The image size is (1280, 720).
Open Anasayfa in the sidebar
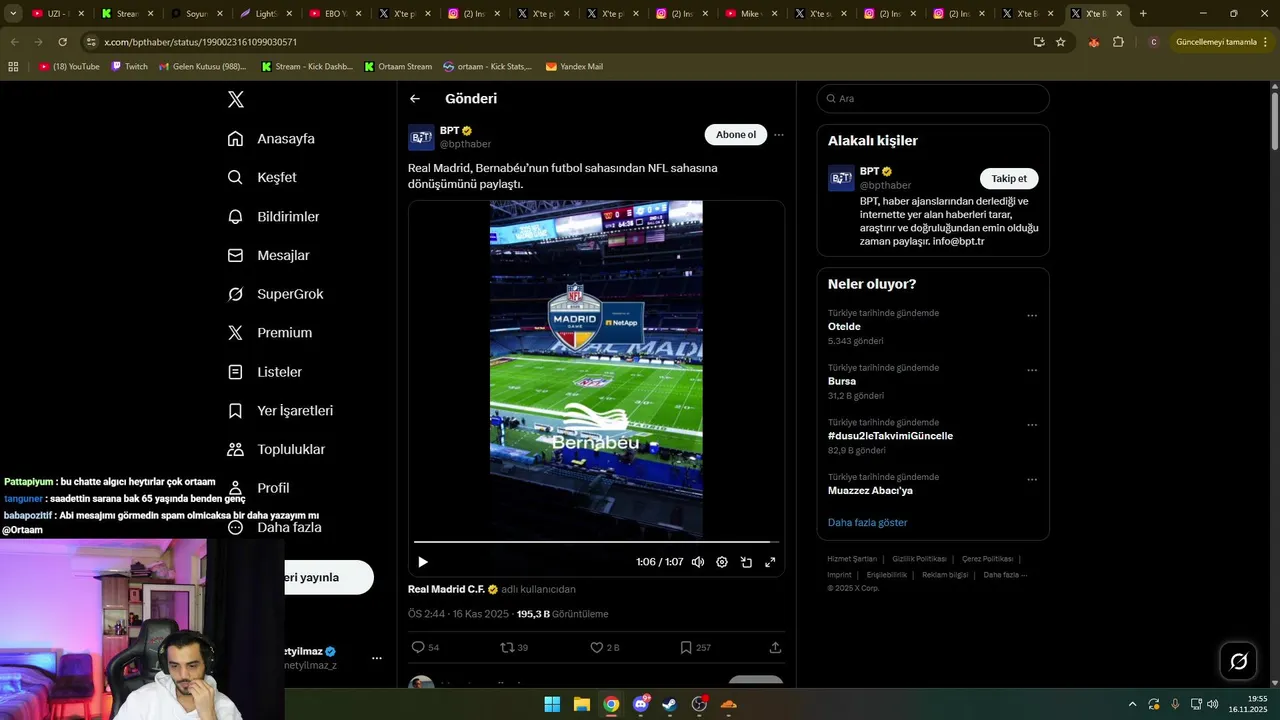(x=271, y=138)
